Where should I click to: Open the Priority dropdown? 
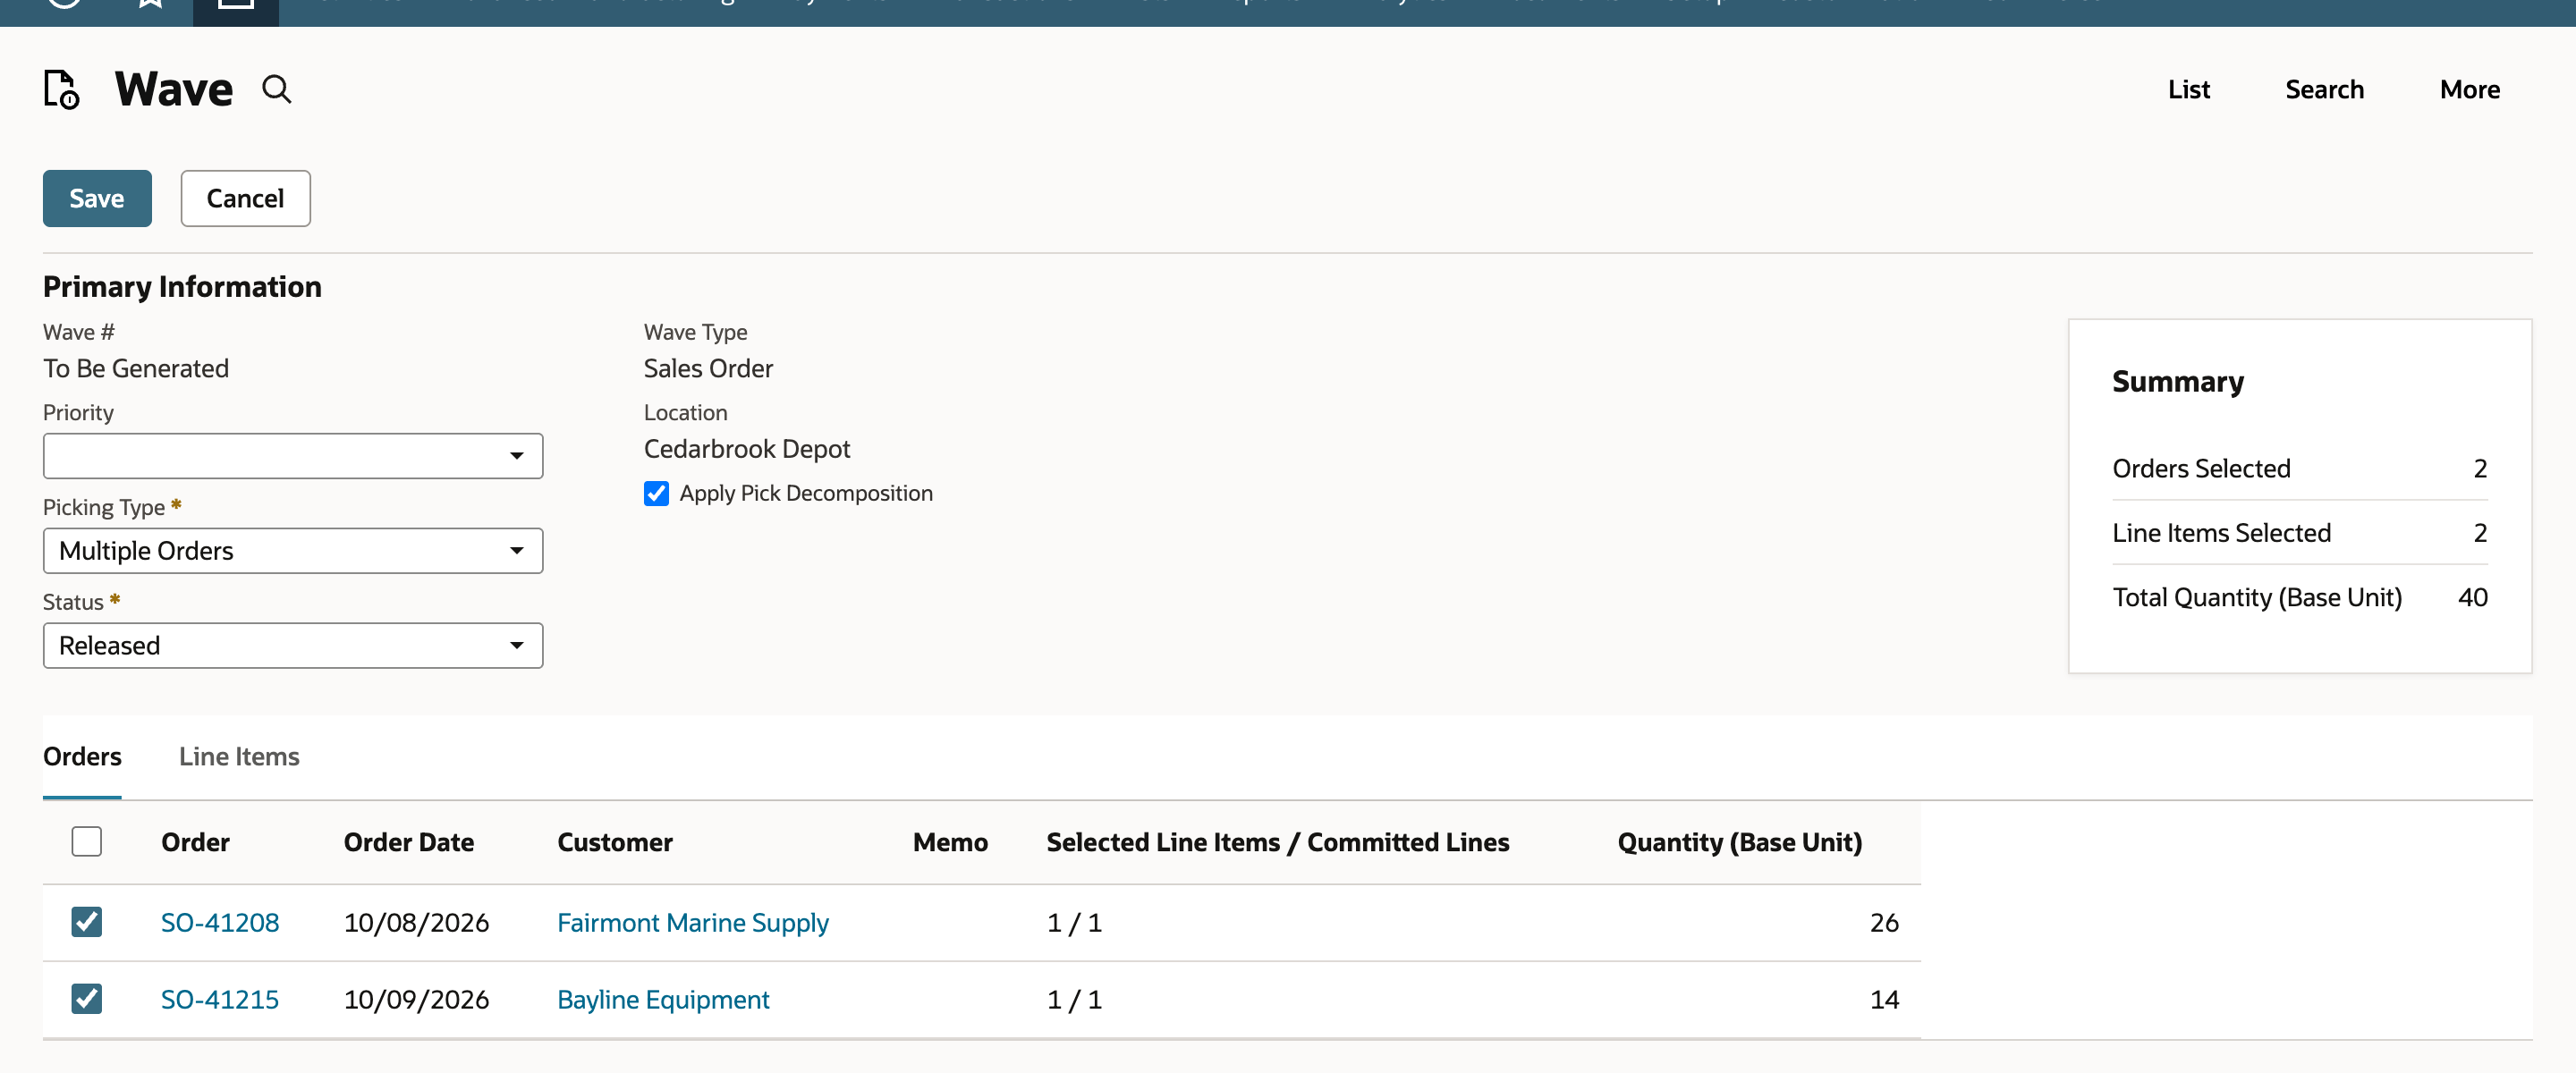[x=293, y=456]
